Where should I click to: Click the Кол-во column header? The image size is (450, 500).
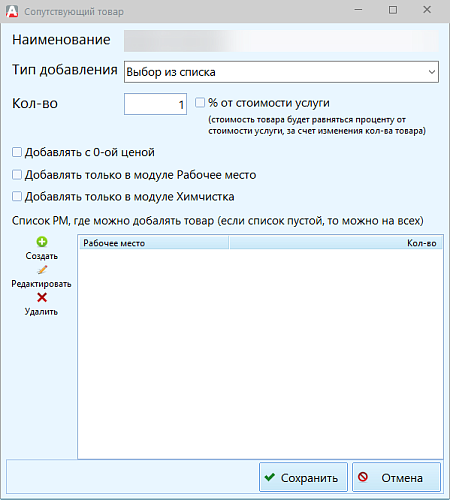click(x=336, y=243)
